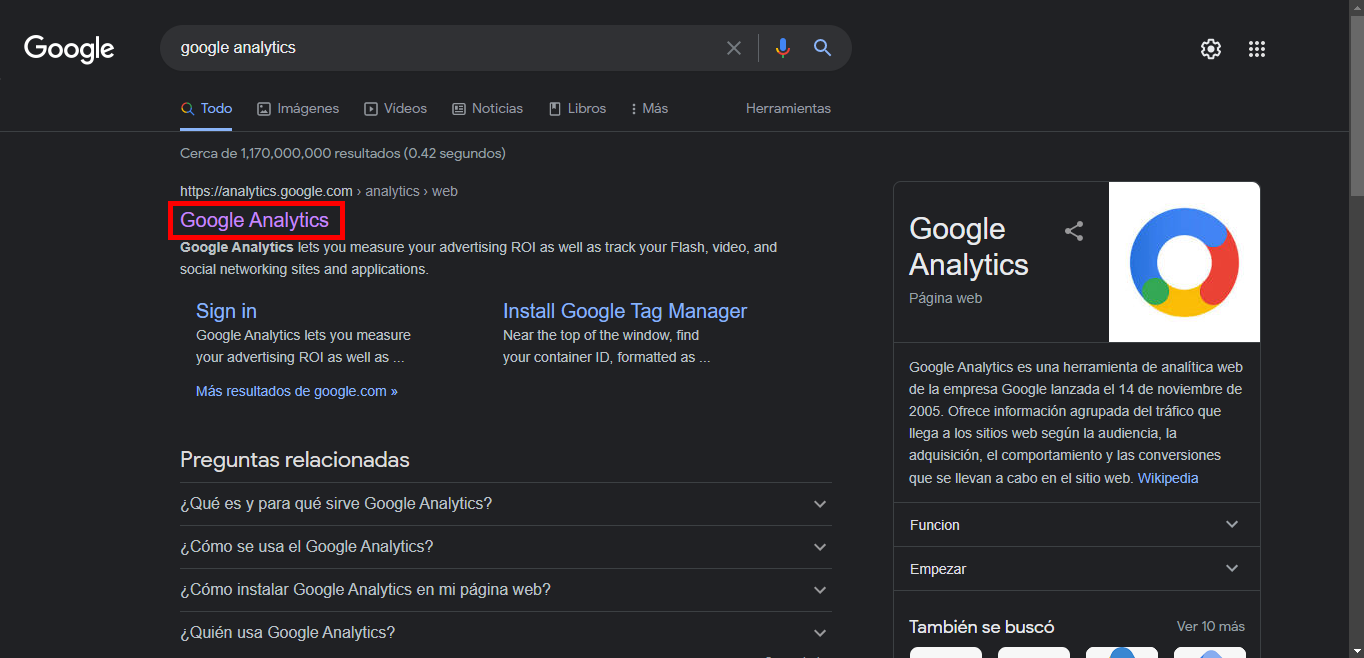Viewport: 1364px width, 658px height.
Task: Open the Más menu
Action: coord(649,109)
